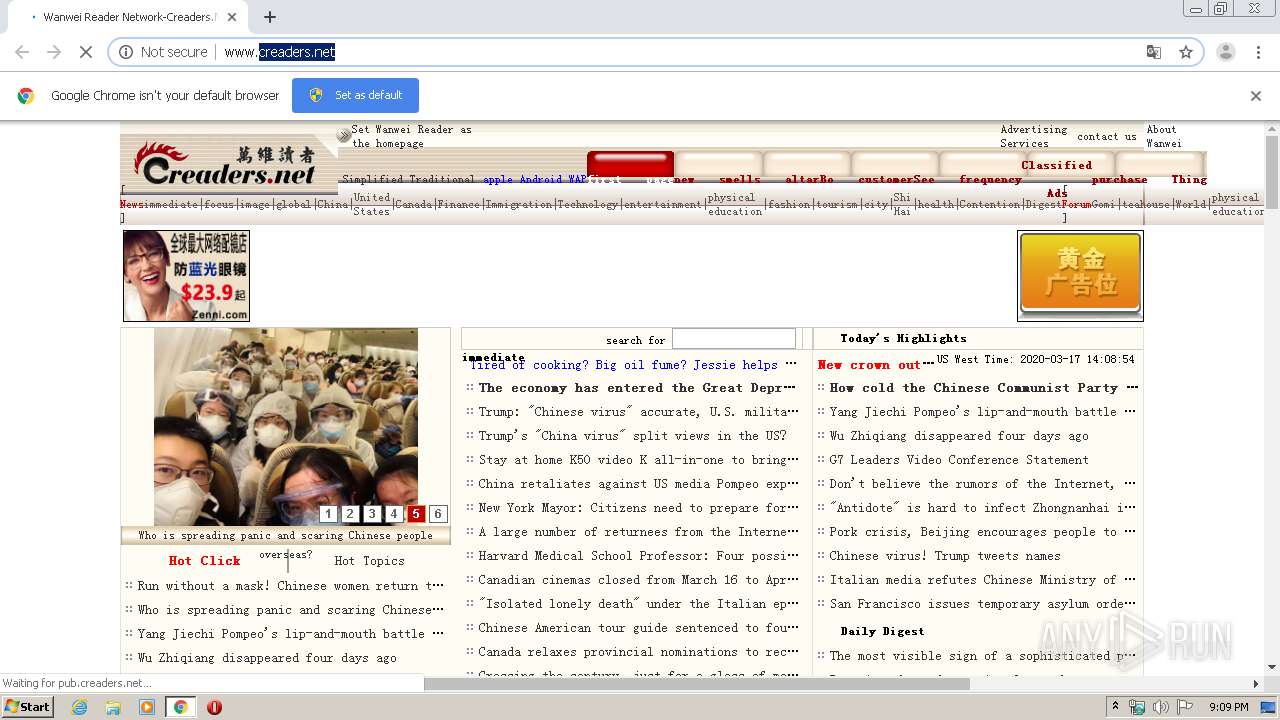
Task: Show hidden system tray icons
Action: click(1116, 707)
